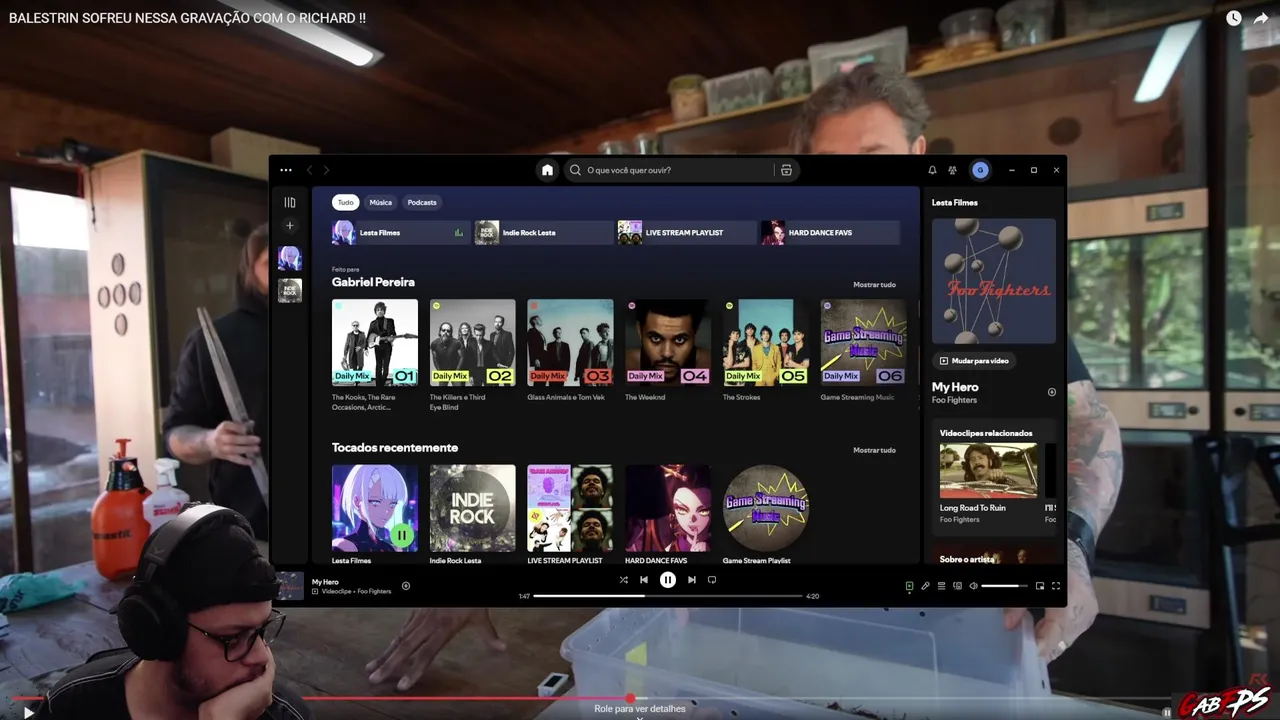Select the Podcasts filter chip
1280x720 pixels.
(422, 202)
